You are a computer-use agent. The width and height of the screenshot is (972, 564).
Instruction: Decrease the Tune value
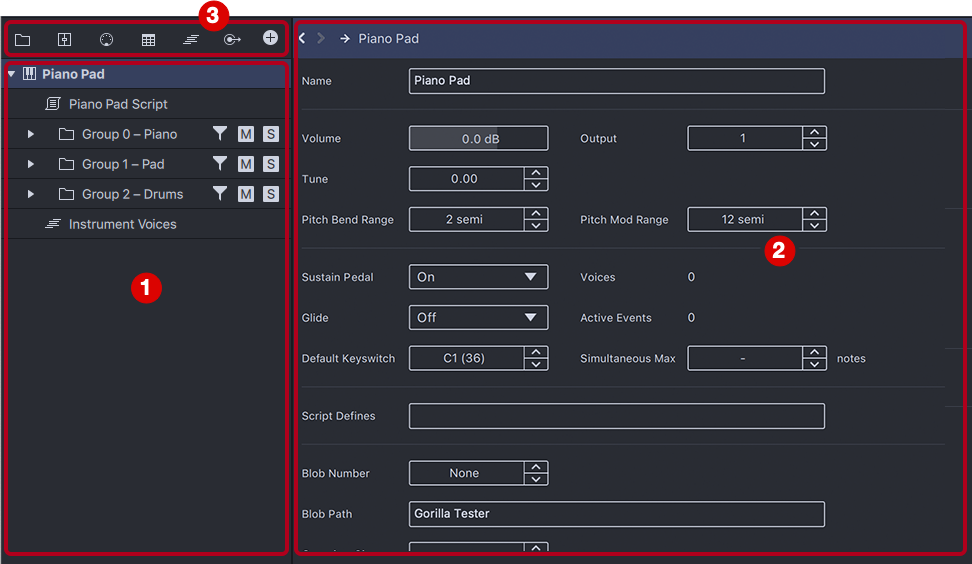pos(536,185)
